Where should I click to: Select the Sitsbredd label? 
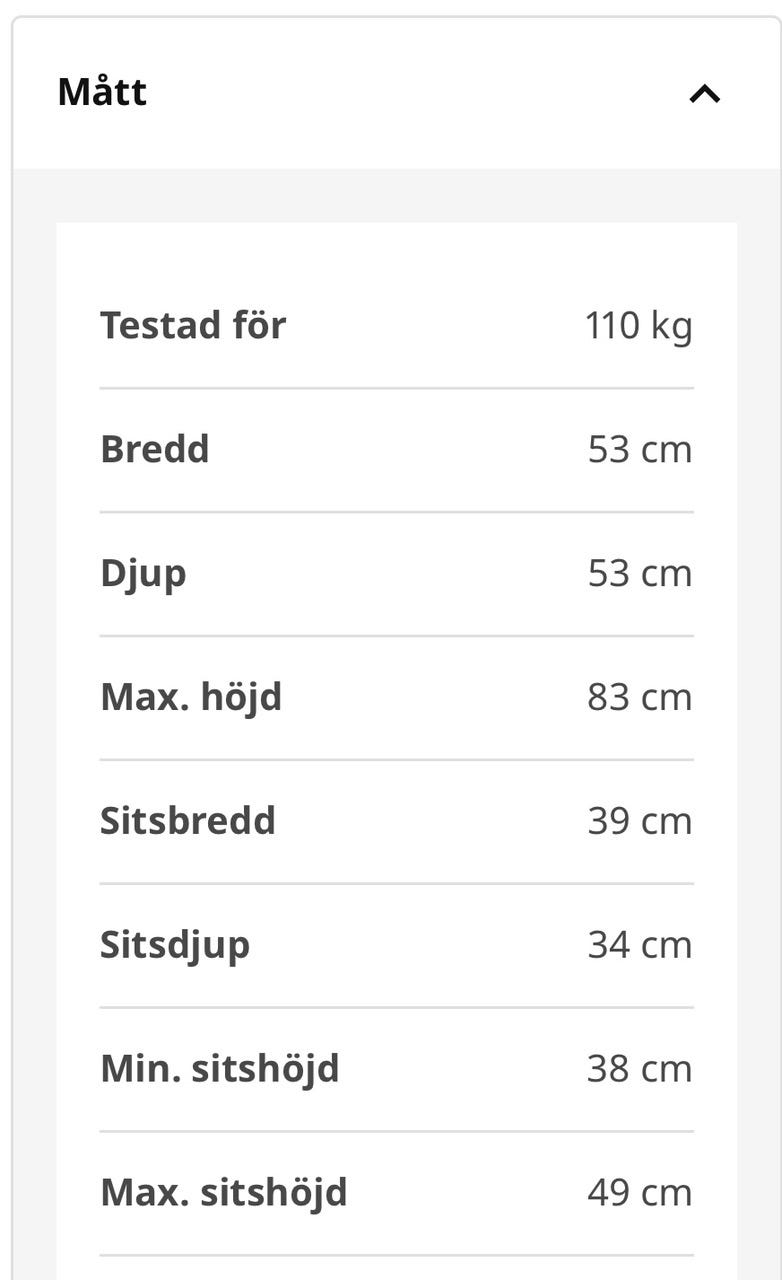(188, 821)
